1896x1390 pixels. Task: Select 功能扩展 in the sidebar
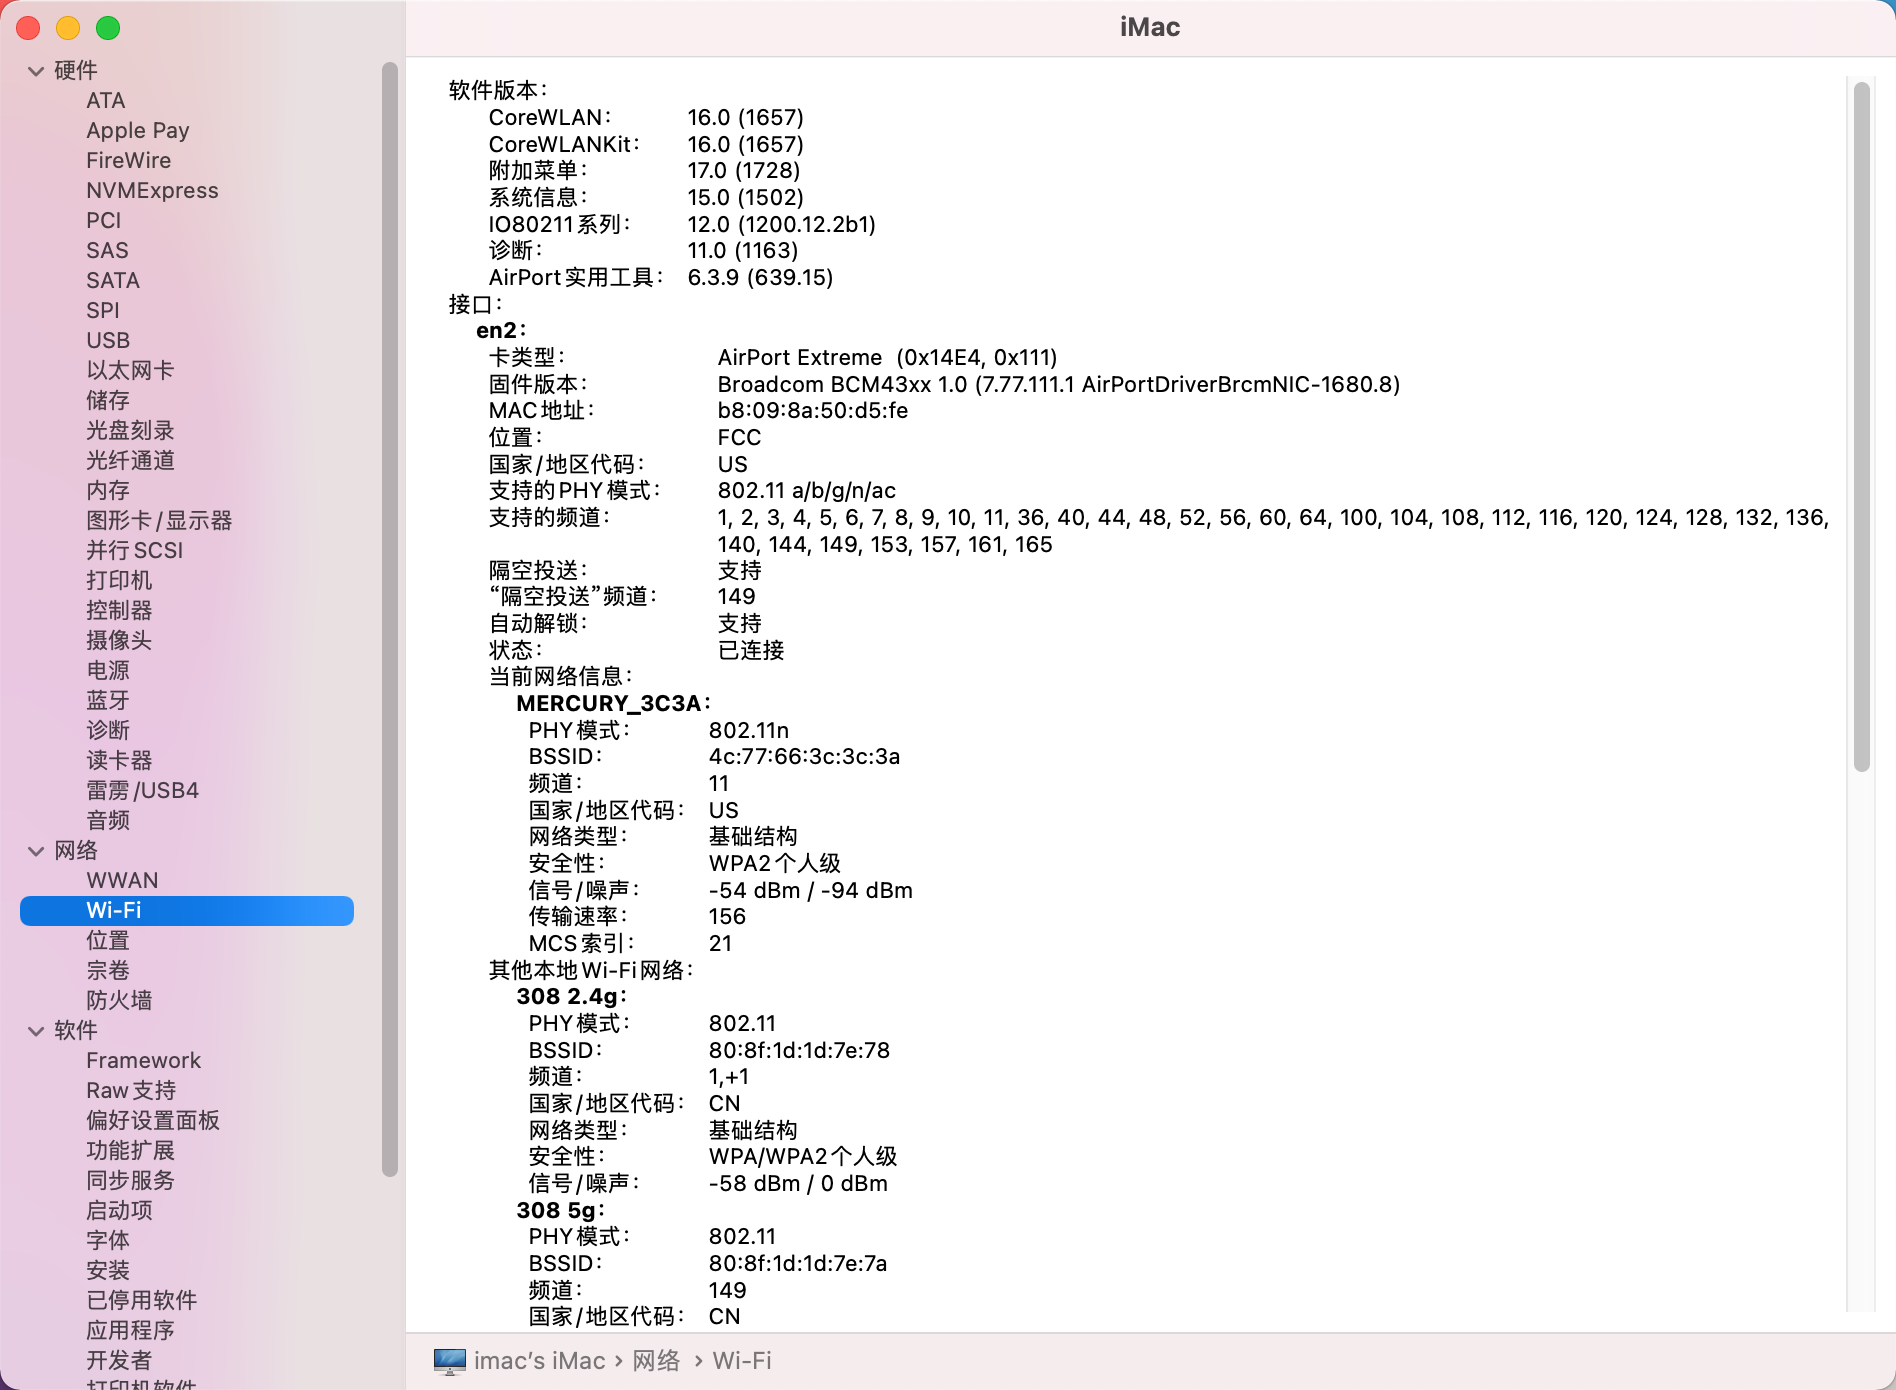coord(130,1151)
